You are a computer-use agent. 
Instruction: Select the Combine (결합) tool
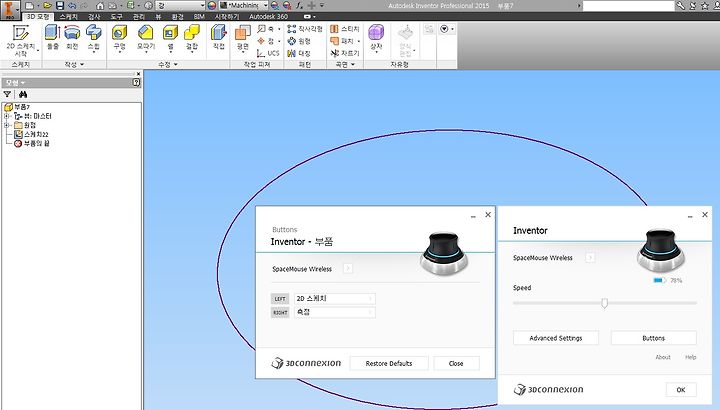(x=191, y=38)
